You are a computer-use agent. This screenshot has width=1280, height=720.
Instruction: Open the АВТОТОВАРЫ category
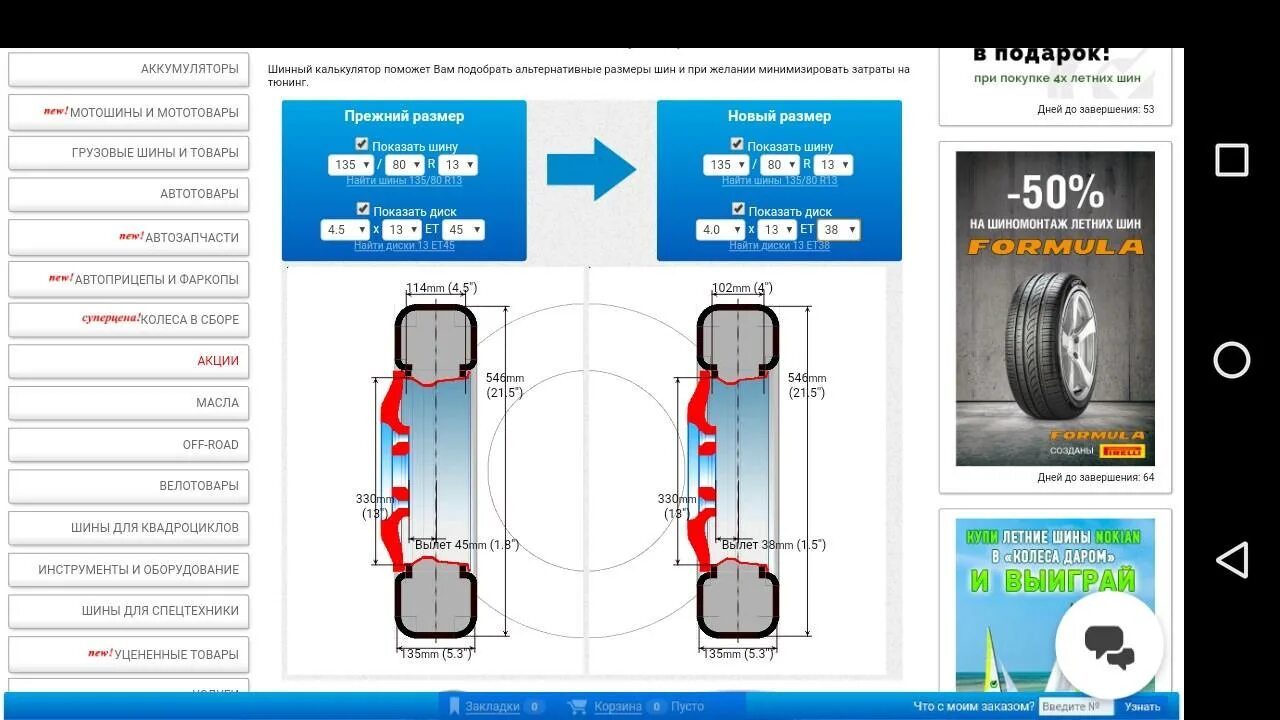(129, 194)
